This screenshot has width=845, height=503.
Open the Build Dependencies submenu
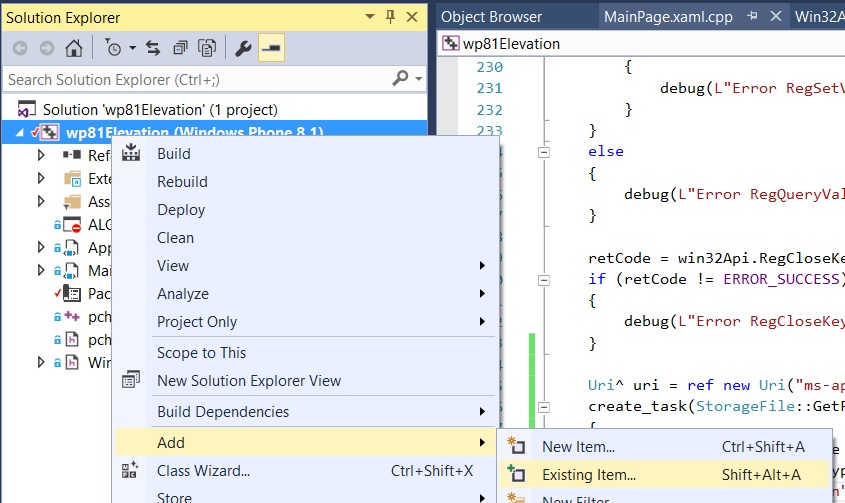304,412
